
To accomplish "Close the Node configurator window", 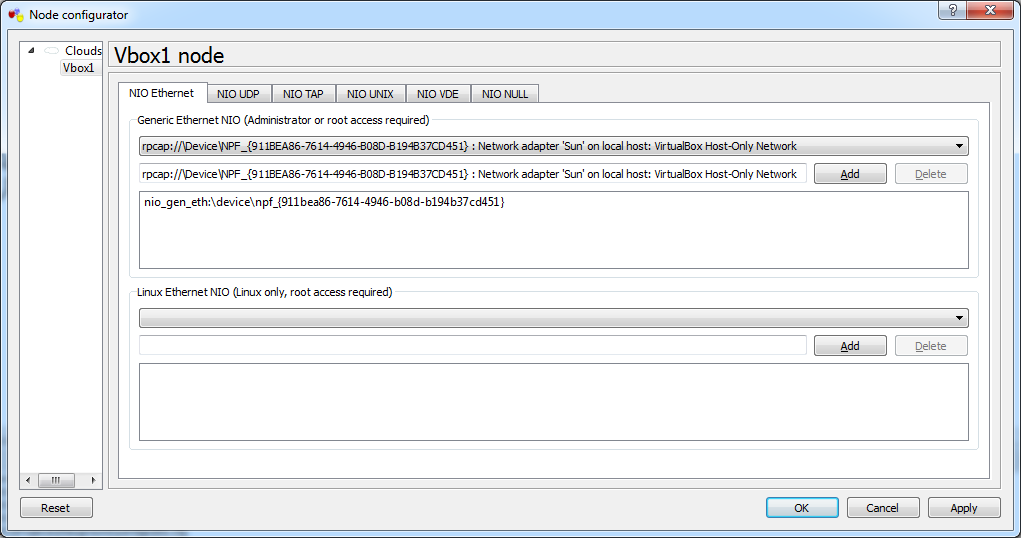I will pos(990,10).
